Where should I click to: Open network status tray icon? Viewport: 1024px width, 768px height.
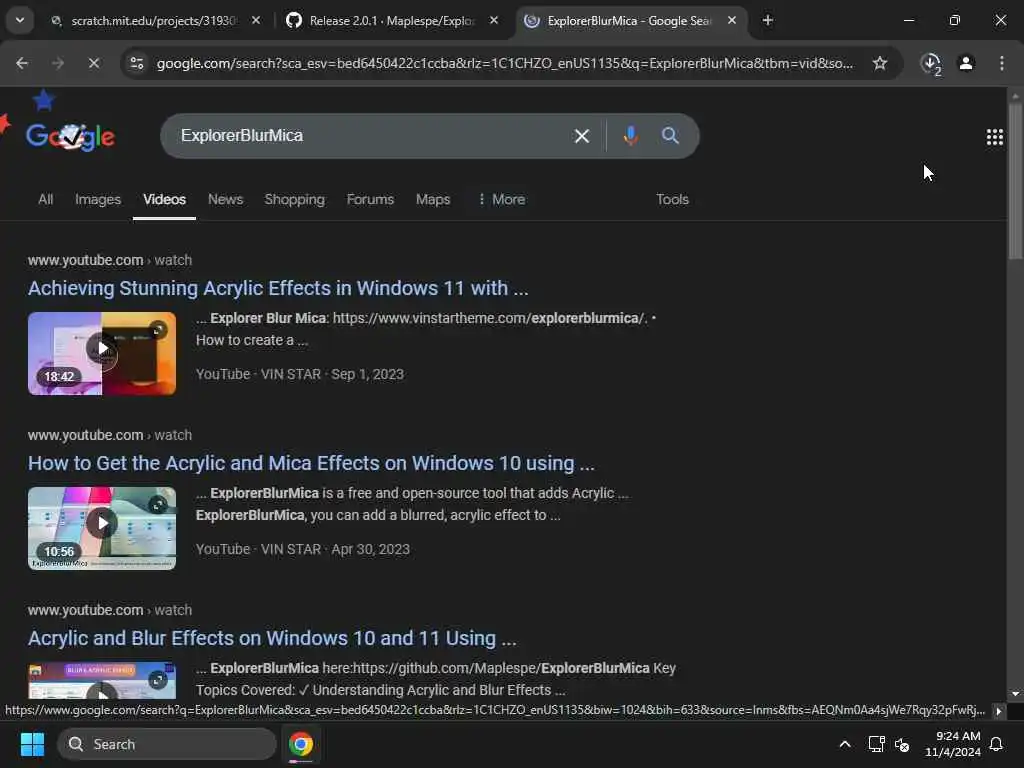click(x=876, y=744)
